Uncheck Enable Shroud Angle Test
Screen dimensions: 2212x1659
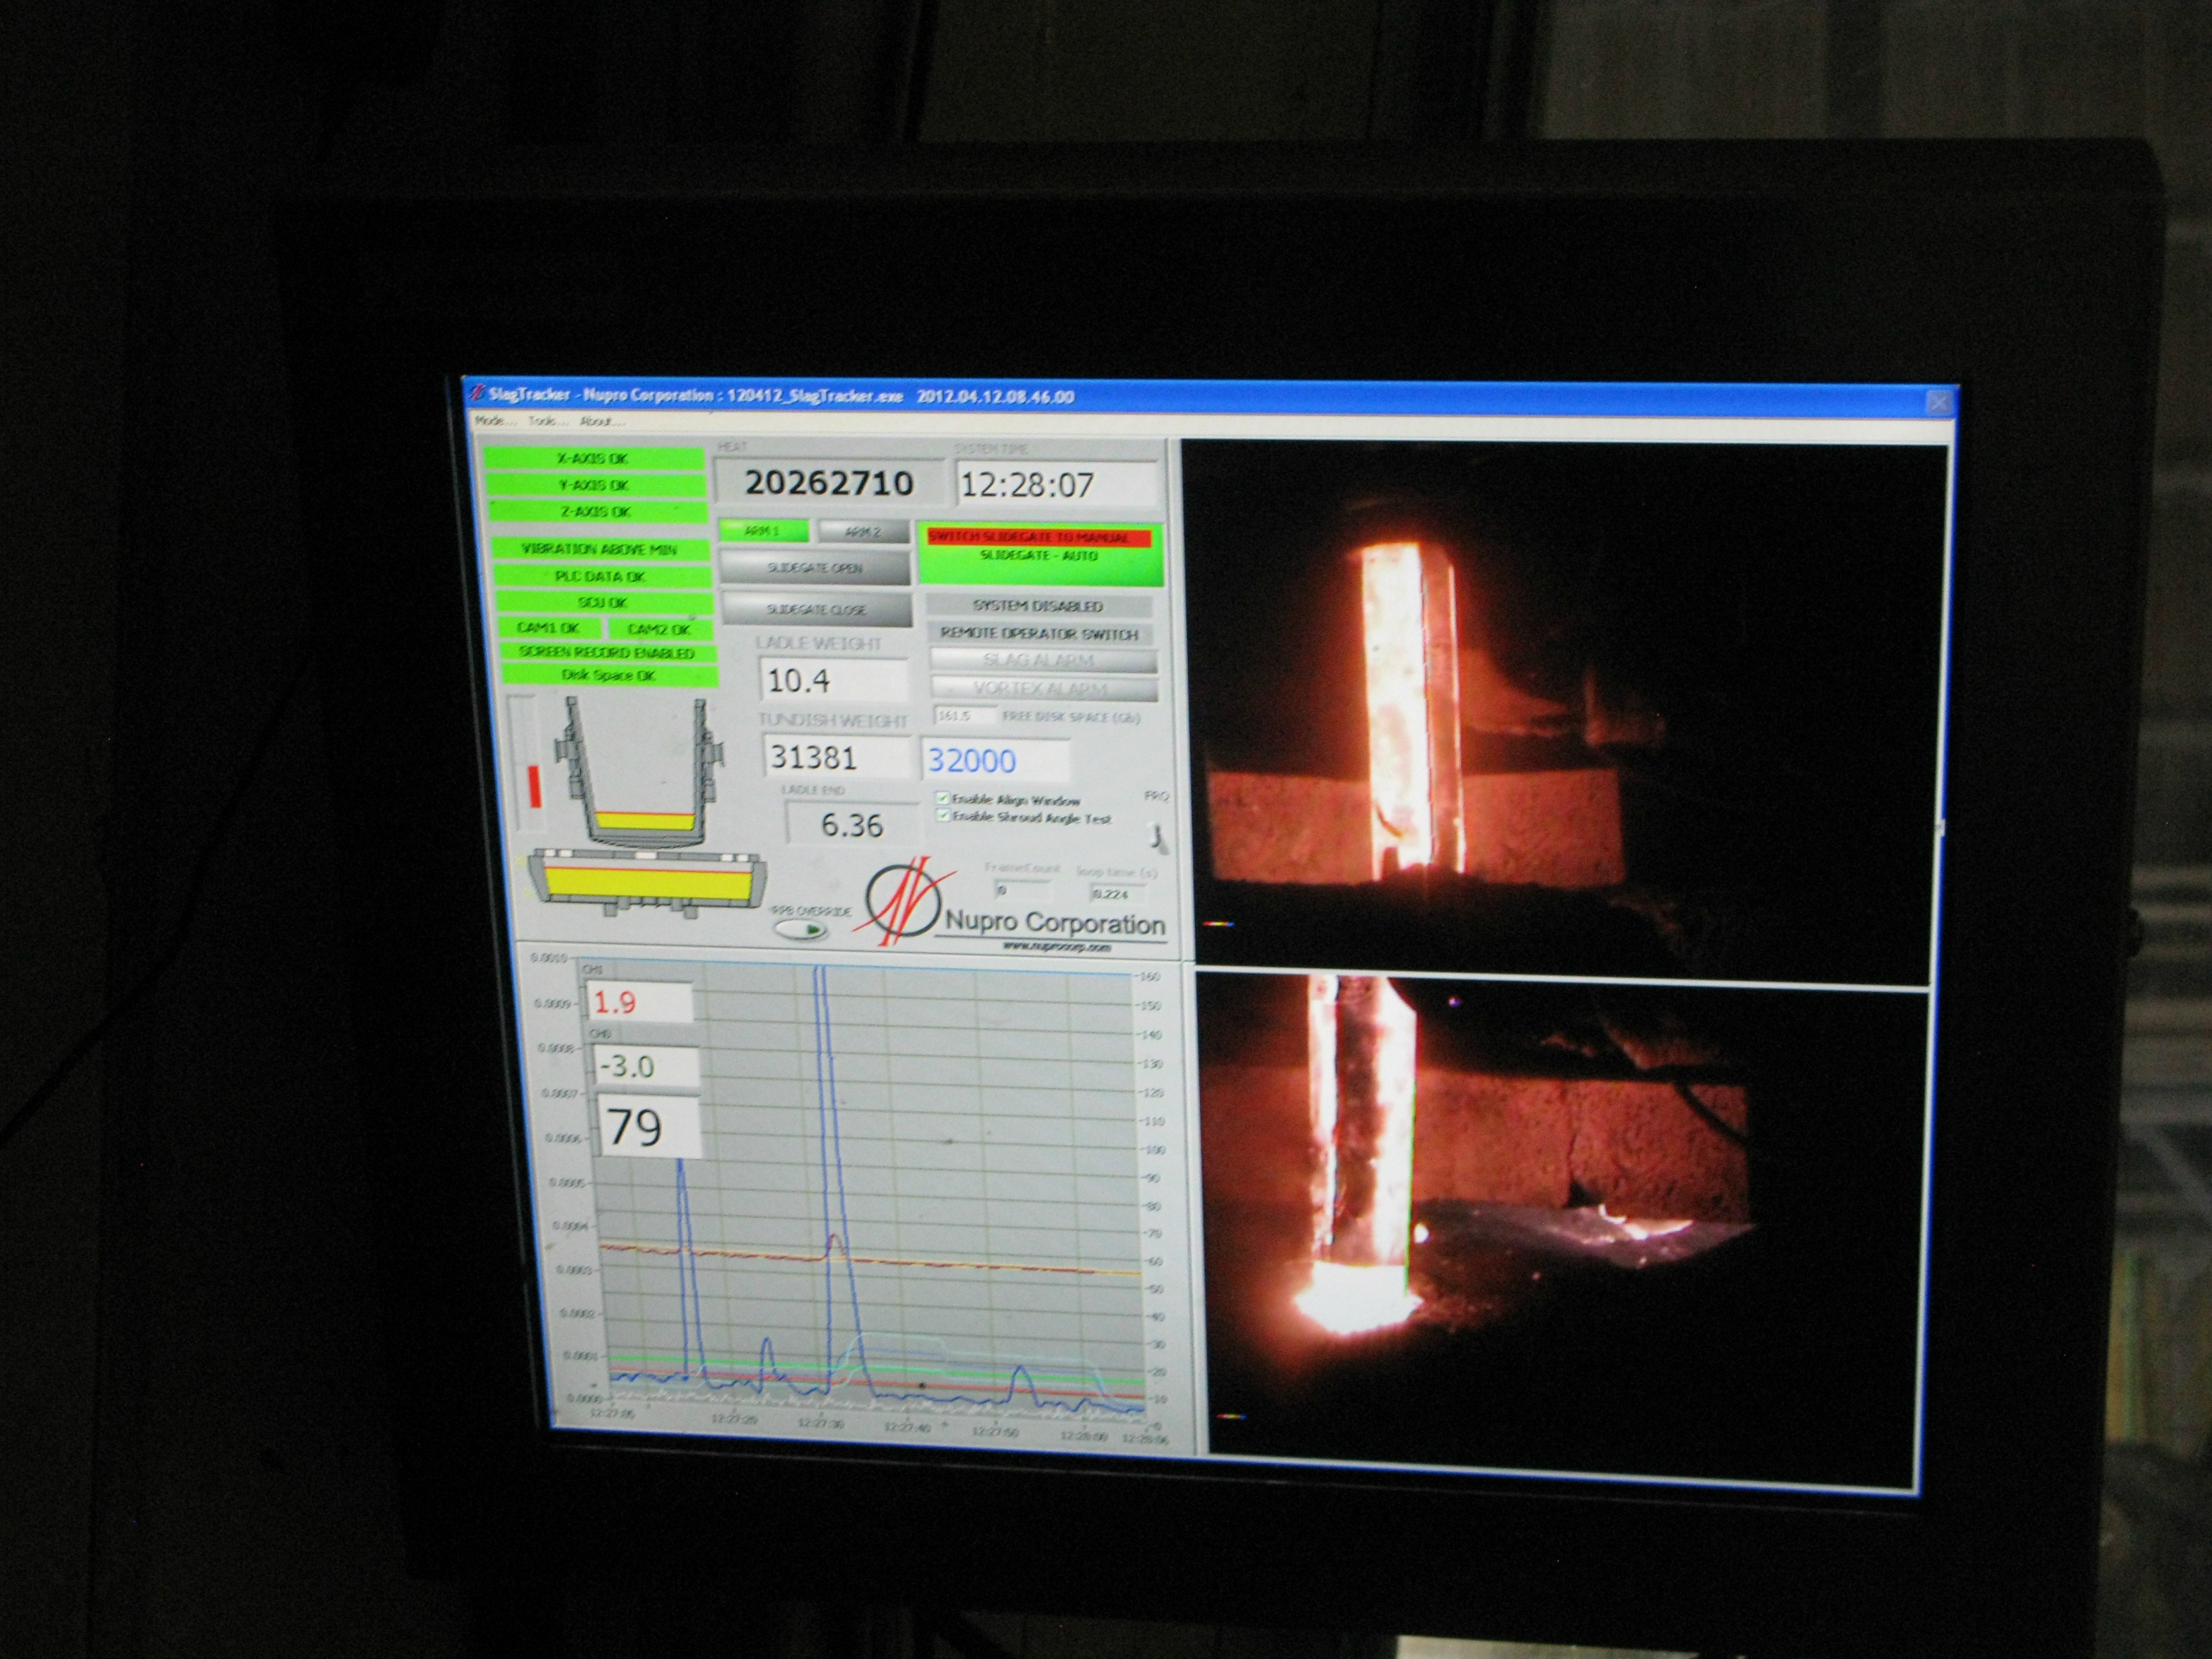pos(942,816)
